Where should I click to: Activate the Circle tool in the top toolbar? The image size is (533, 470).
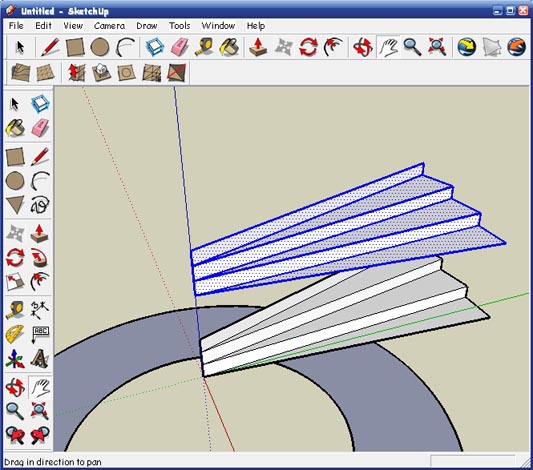click(x=100, y=47)
